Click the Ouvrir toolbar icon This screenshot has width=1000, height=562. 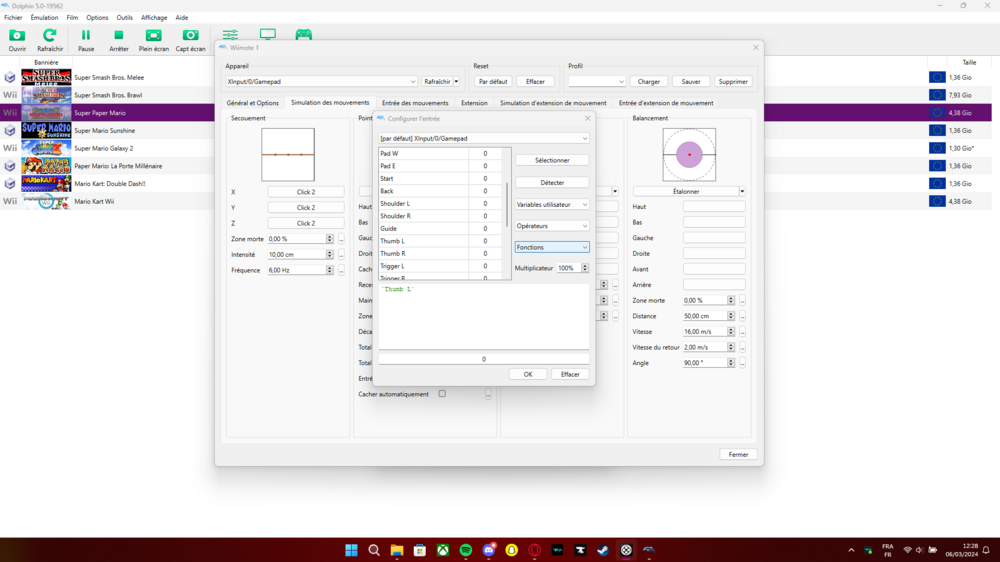coord(17,36)
